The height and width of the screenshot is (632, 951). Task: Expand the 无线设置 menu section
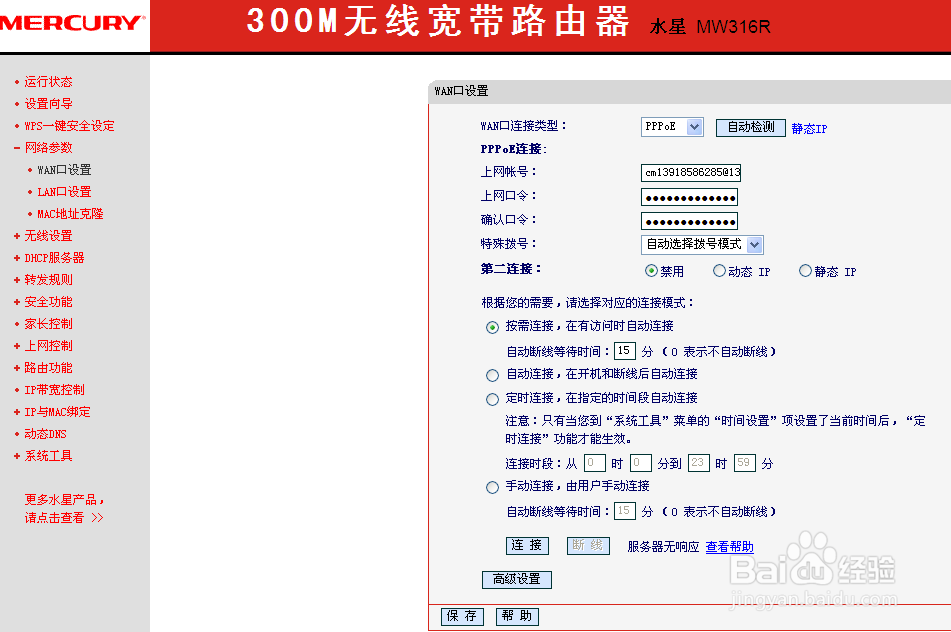pyautogui.click(x=48, y=236)
